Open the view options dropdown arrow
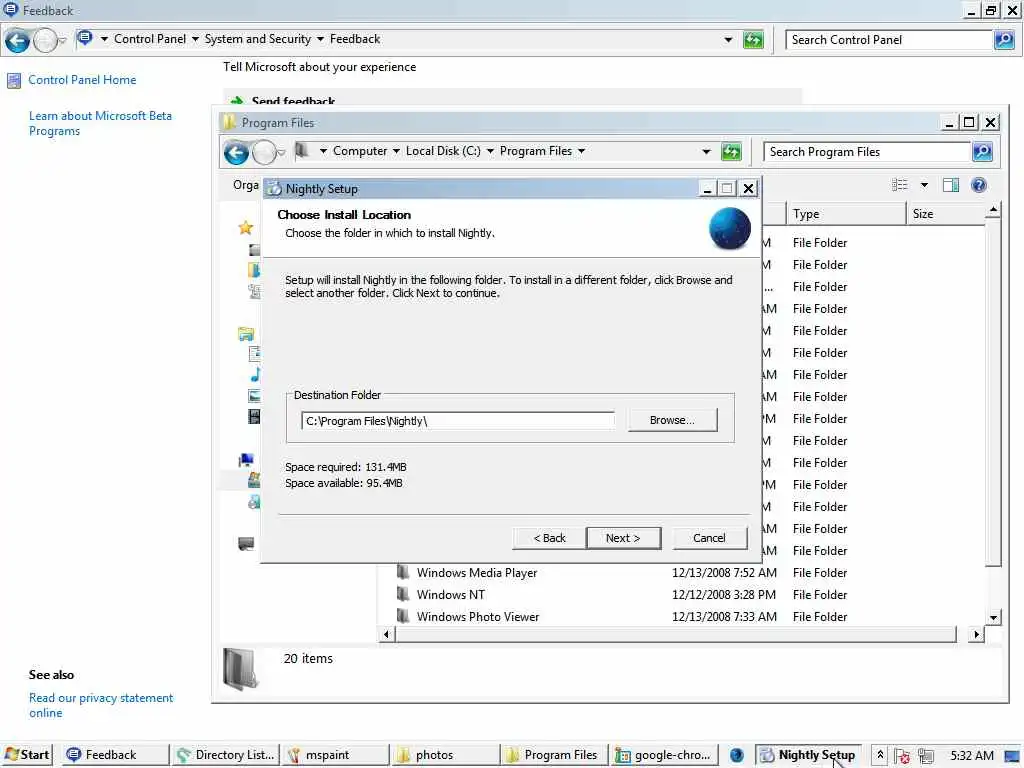Viewport: 1024px width, 768px height. (x=924, y=185)
